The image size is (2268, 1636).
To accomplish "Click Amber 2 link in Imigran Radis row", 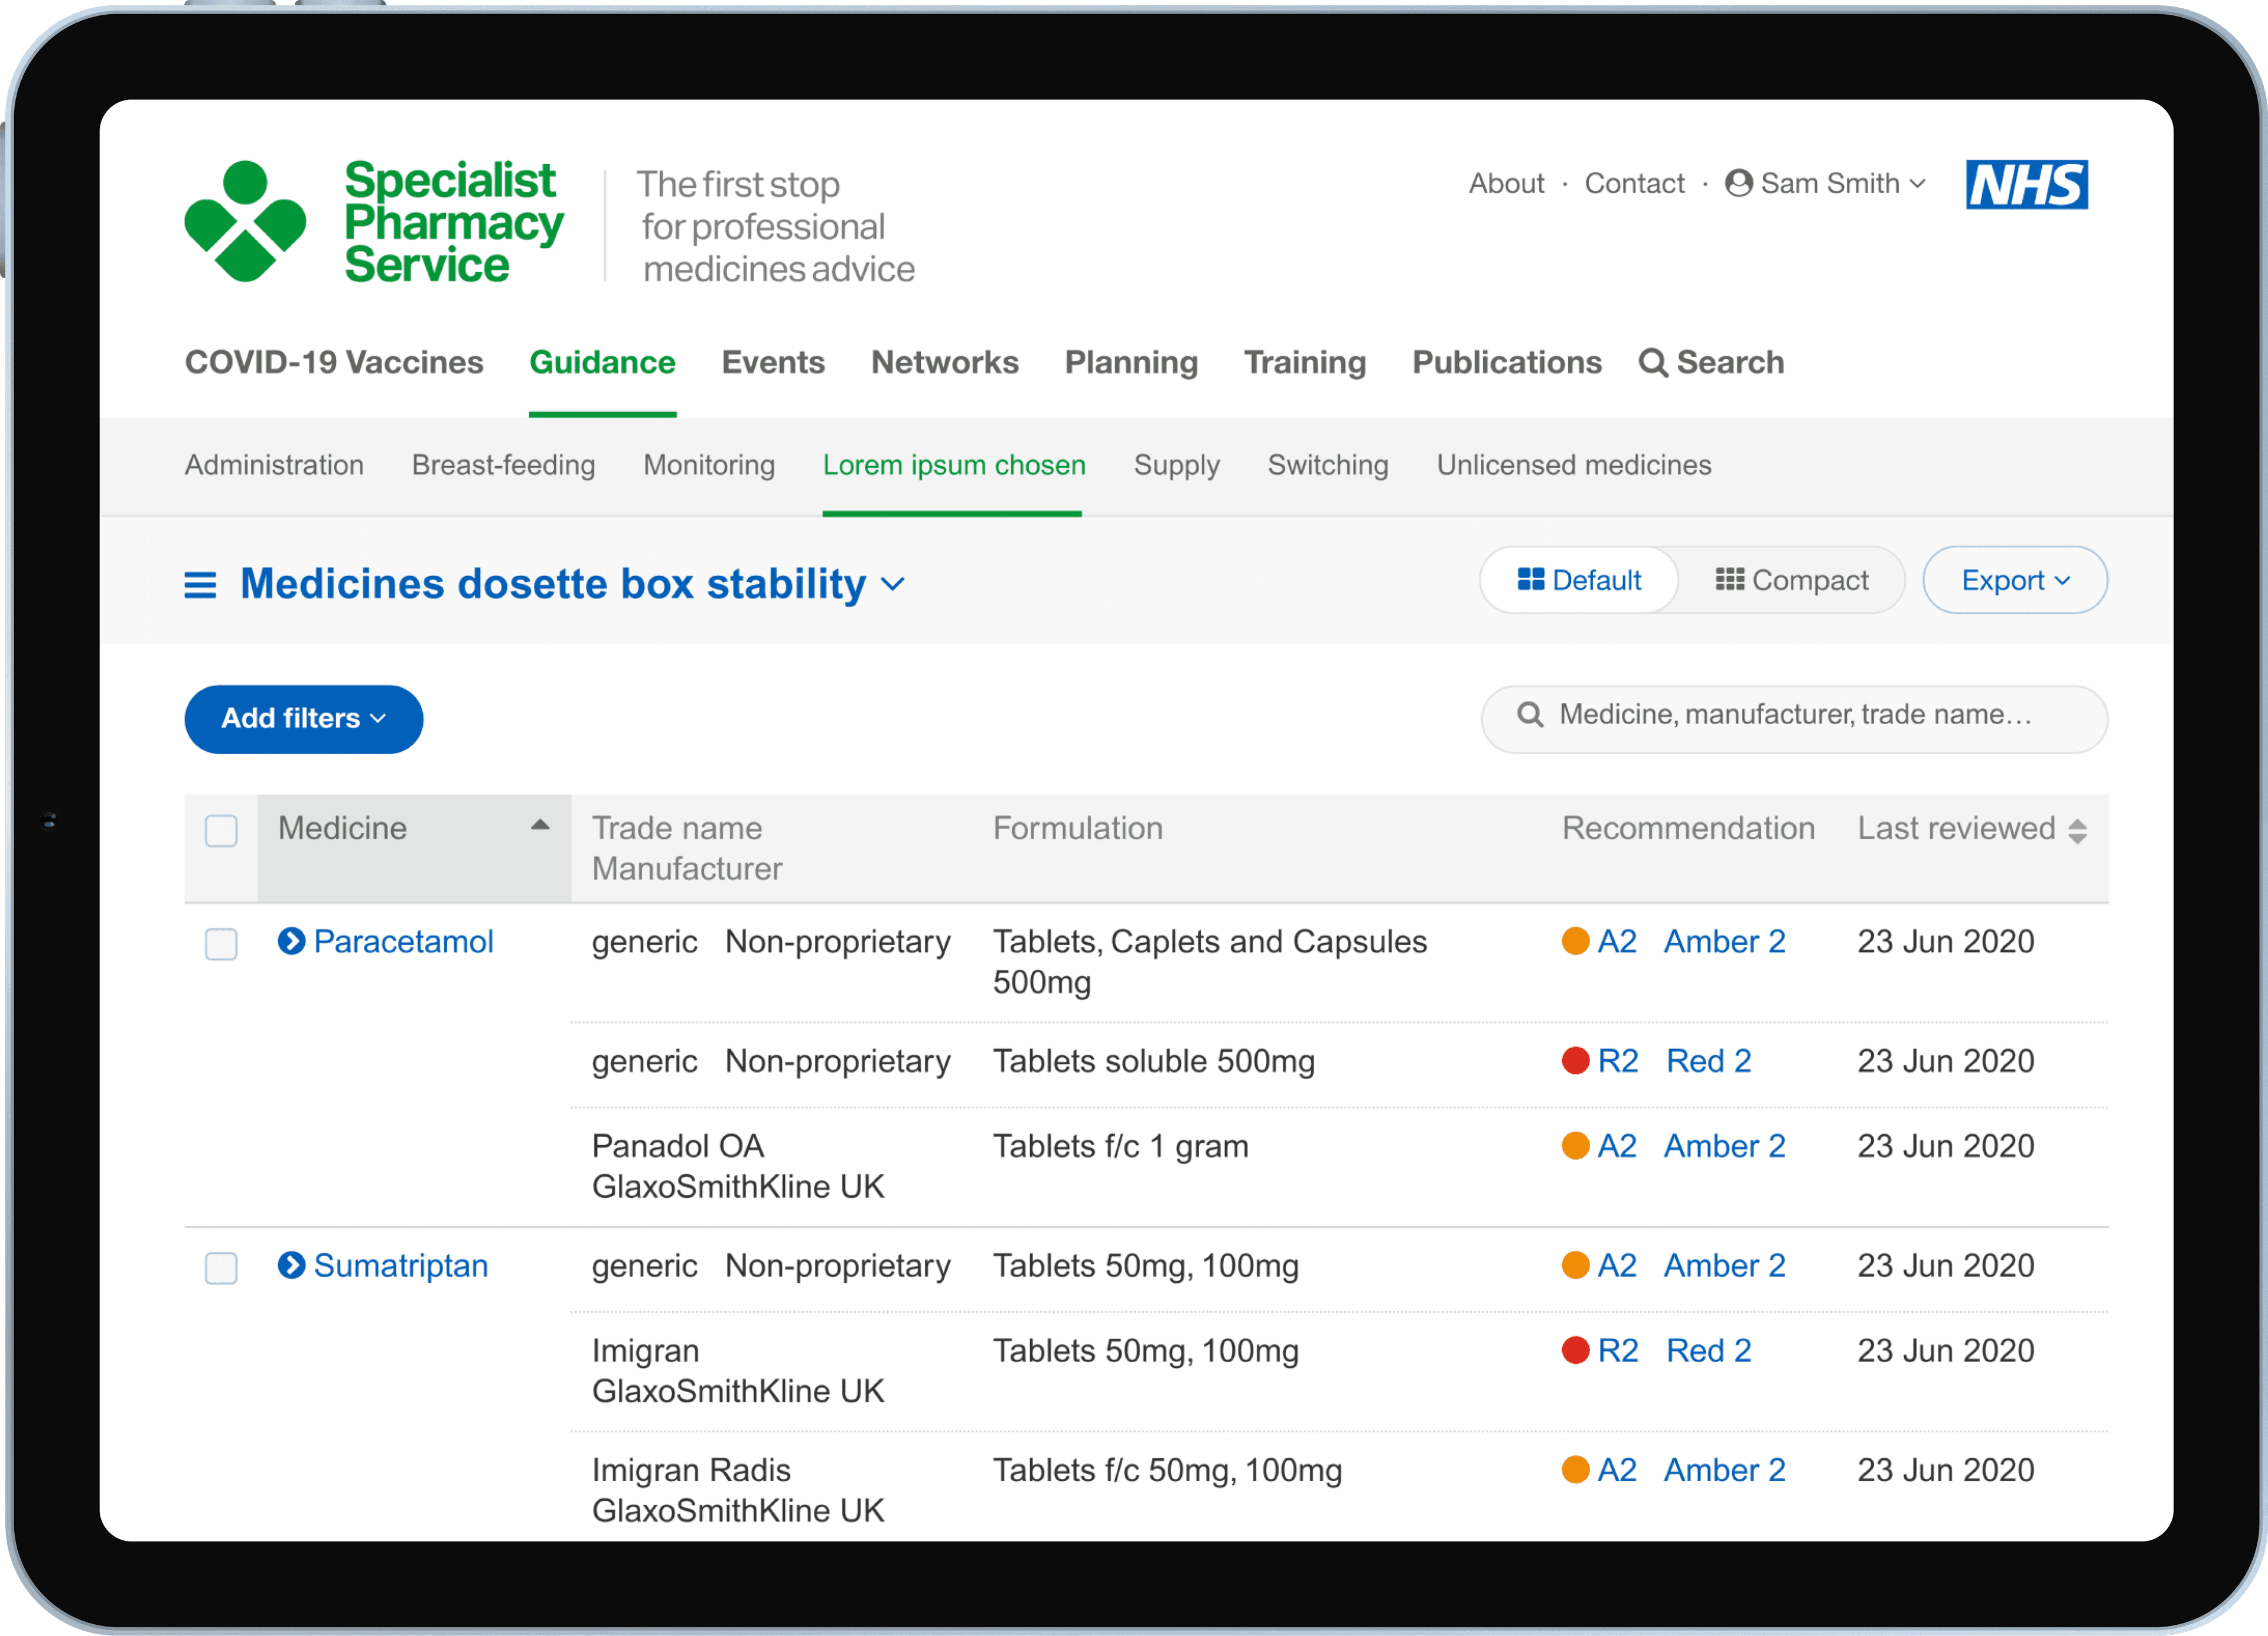I will (1724, 1470).
